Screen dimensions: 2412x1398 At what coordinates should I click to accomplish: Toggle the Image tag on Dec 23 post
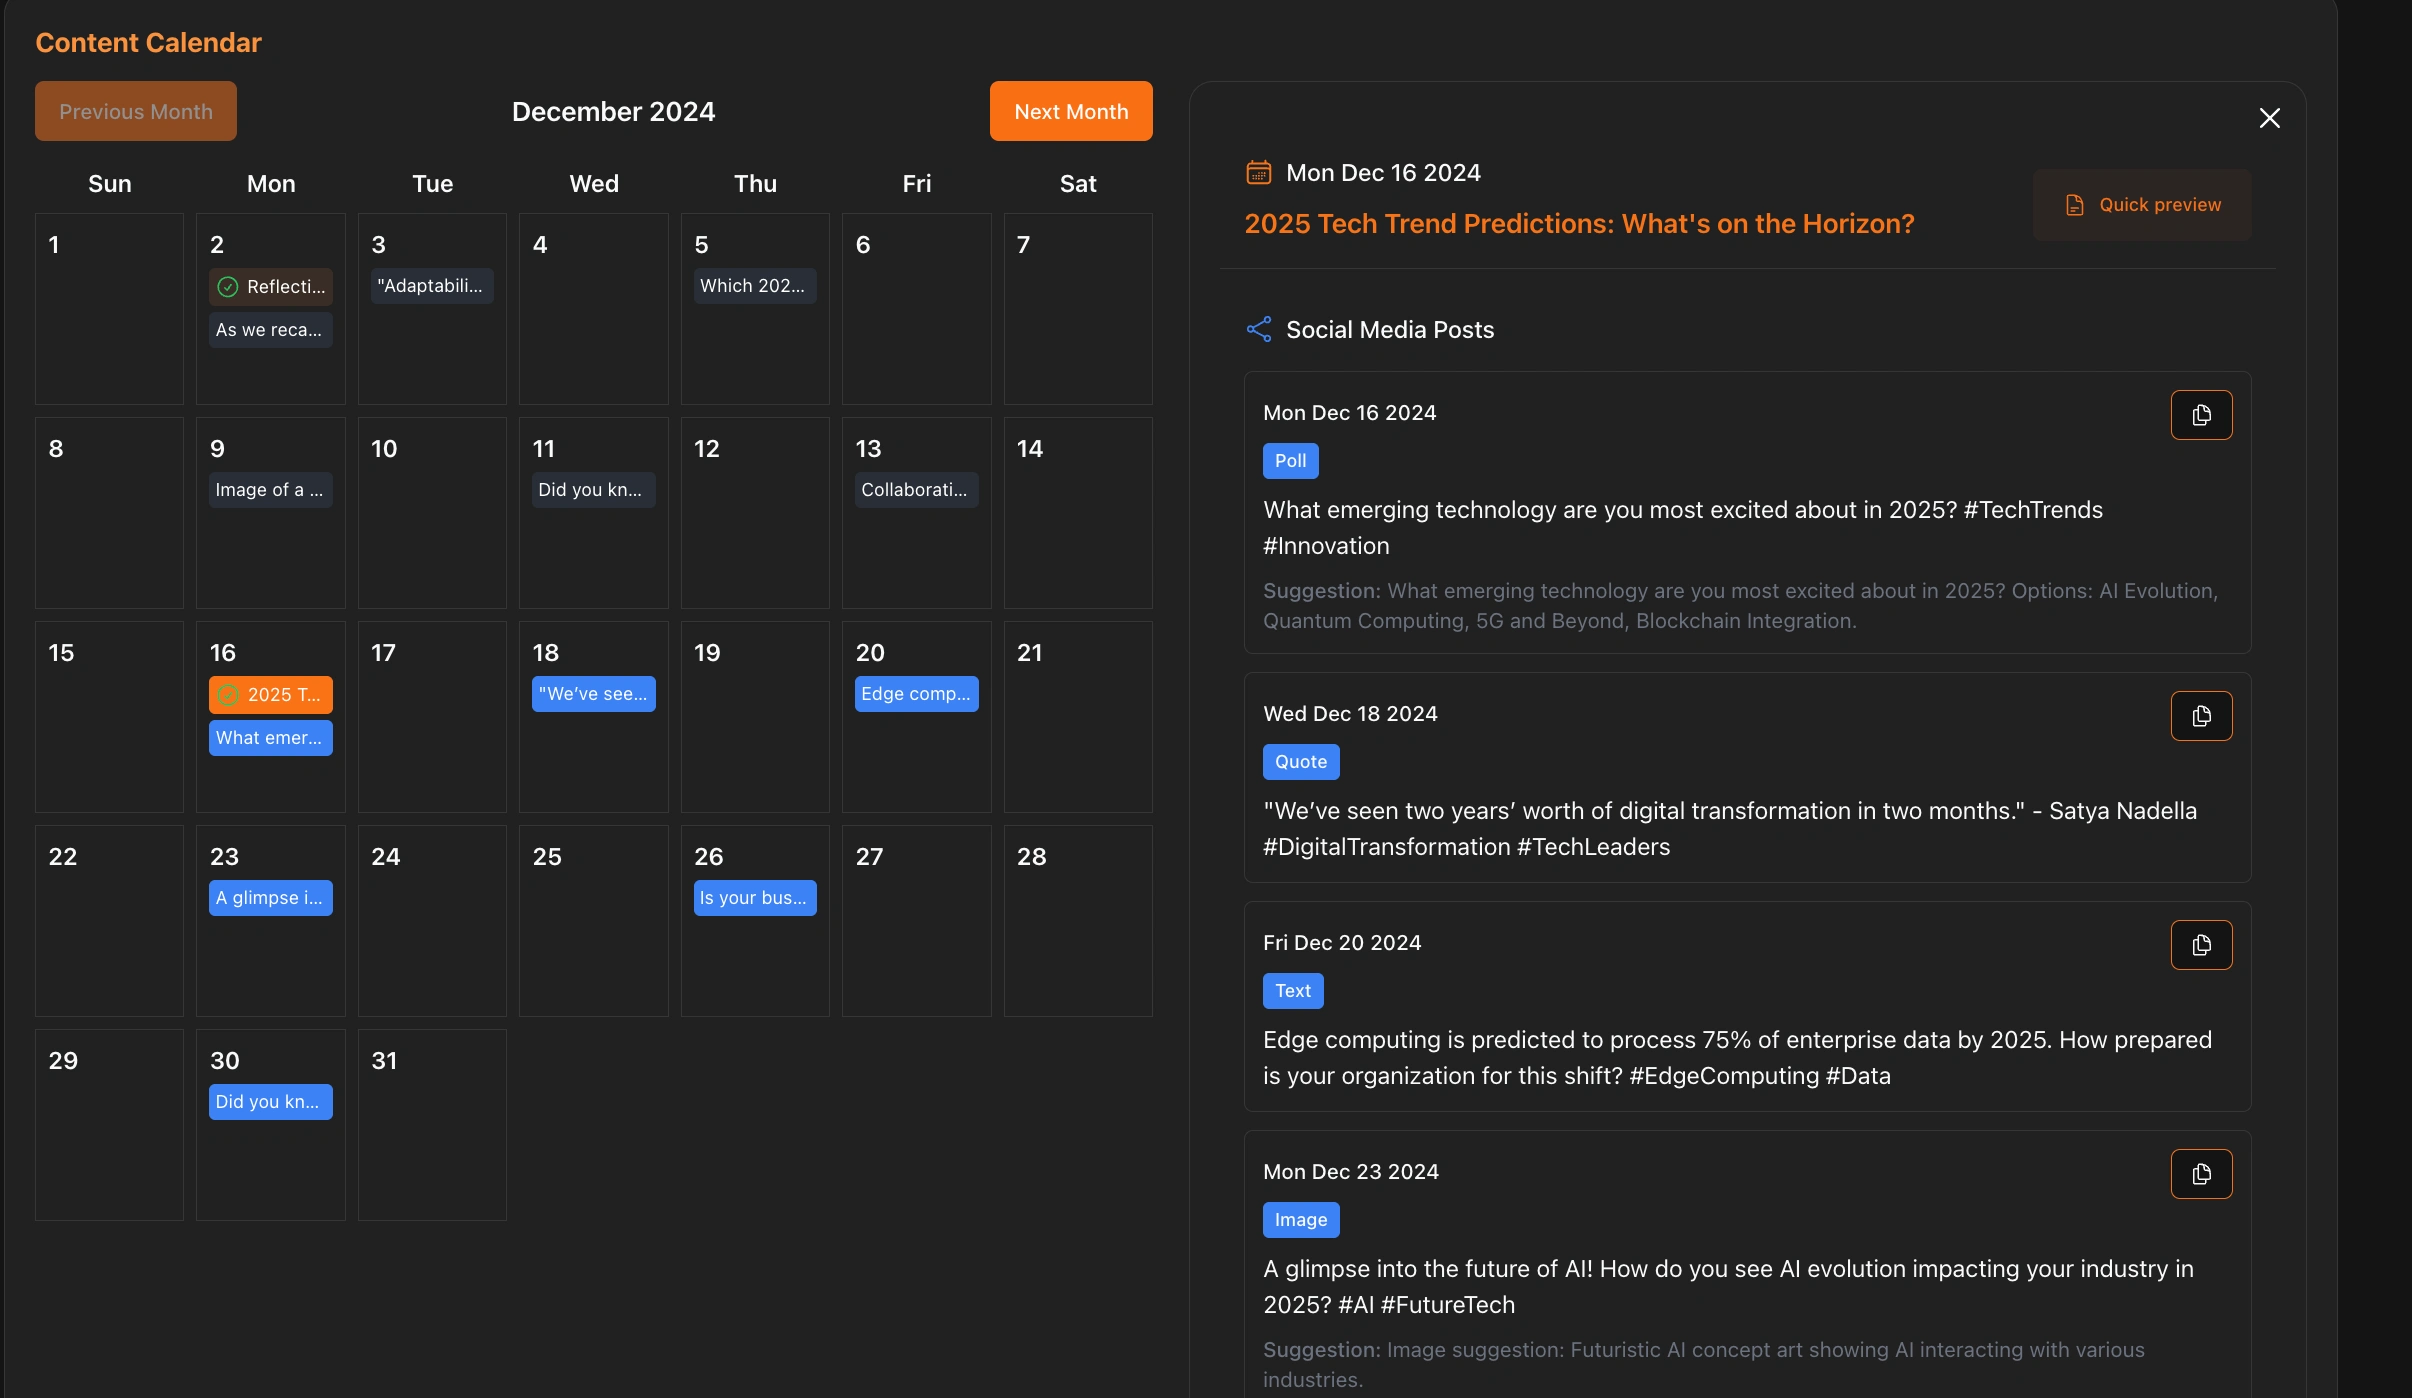[1299, 1219]
